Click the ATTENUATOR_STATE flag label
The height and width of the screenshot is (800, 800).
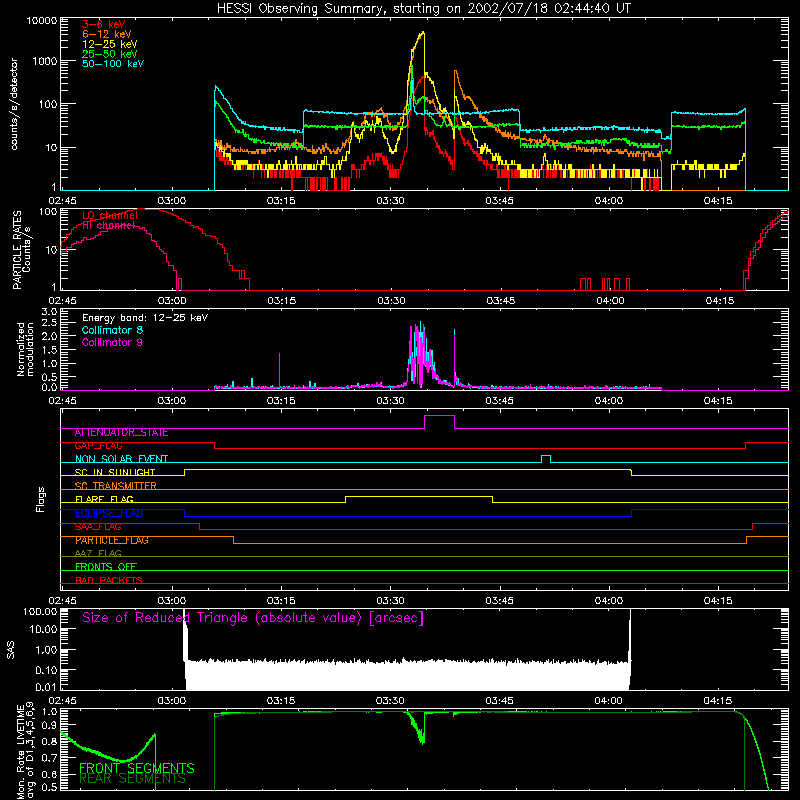(121, 433)
